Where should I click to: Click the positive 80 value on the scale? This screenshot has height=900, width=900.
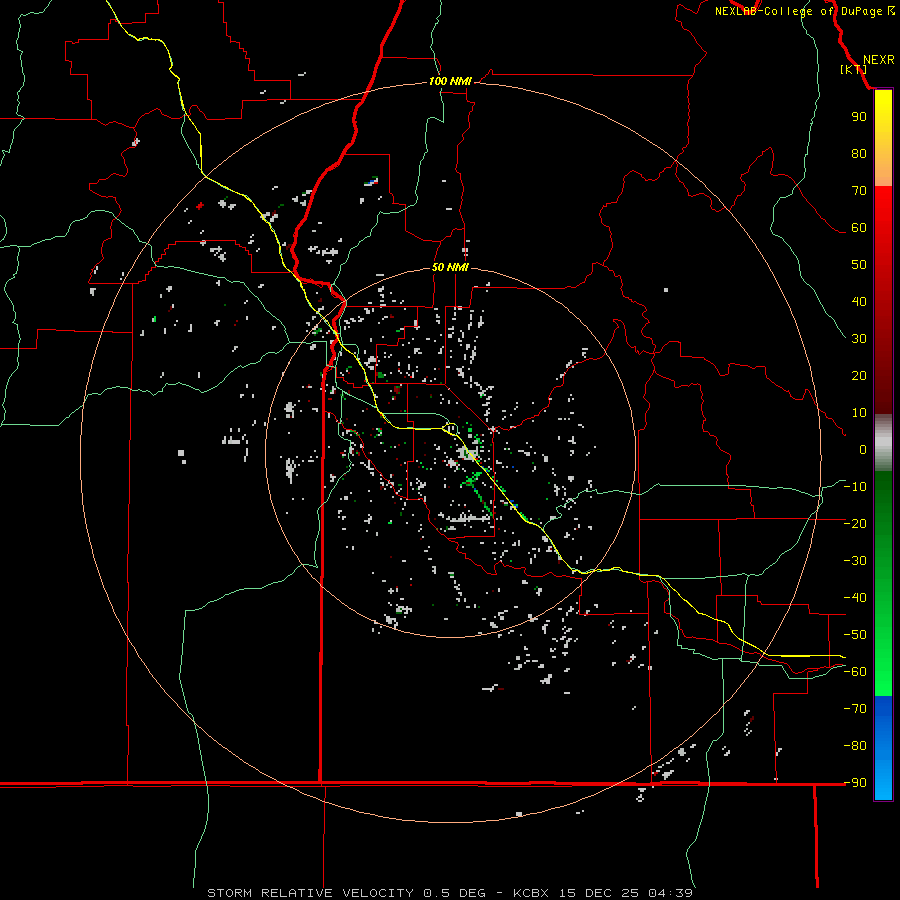tap(859, 153)
